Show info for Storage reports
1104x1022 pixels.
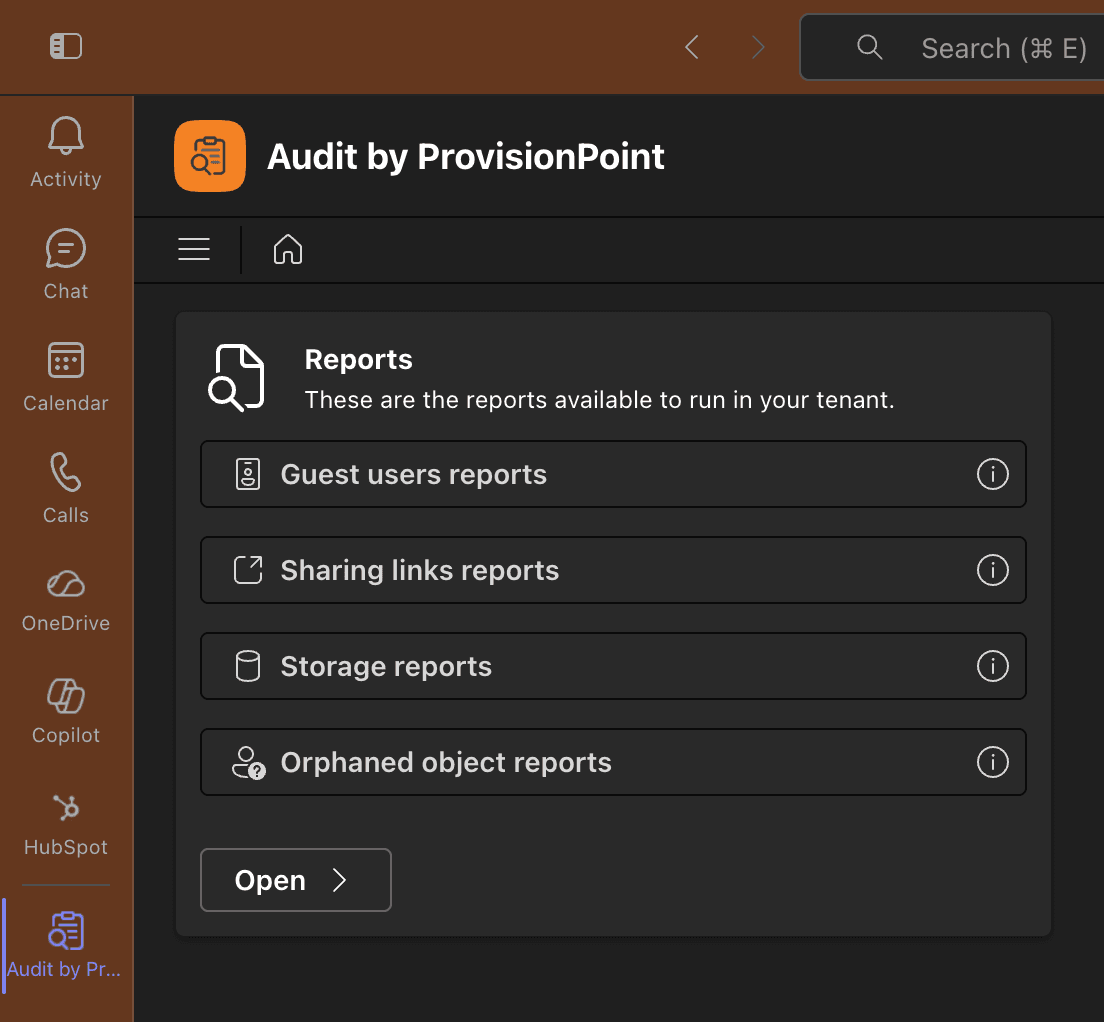(992, 666)
